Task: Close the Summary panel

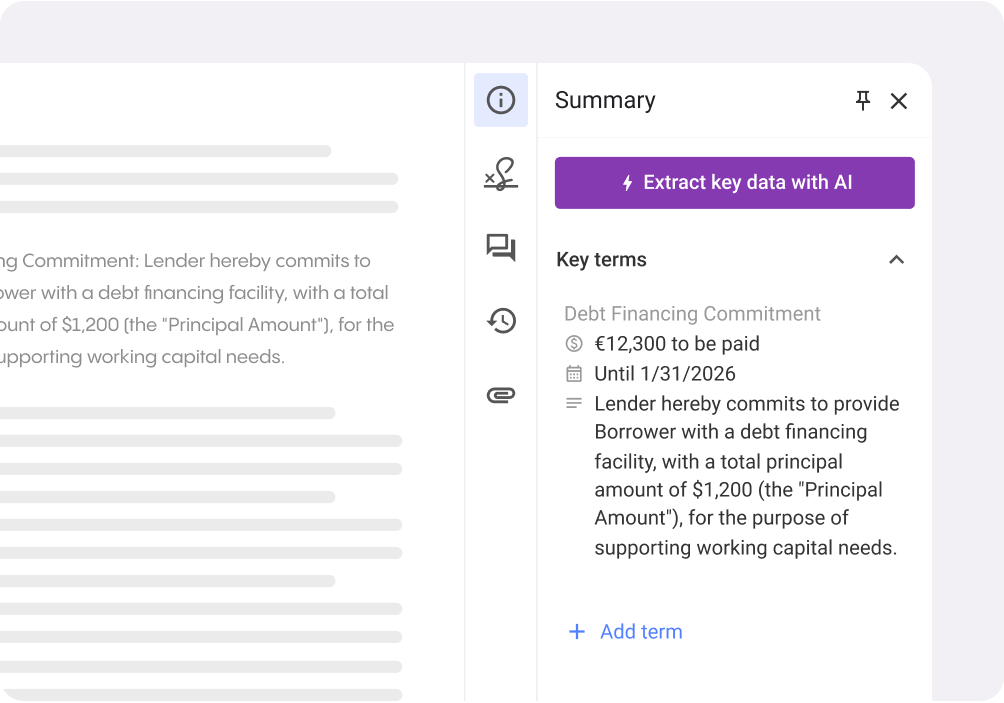Action: (899, 101)
